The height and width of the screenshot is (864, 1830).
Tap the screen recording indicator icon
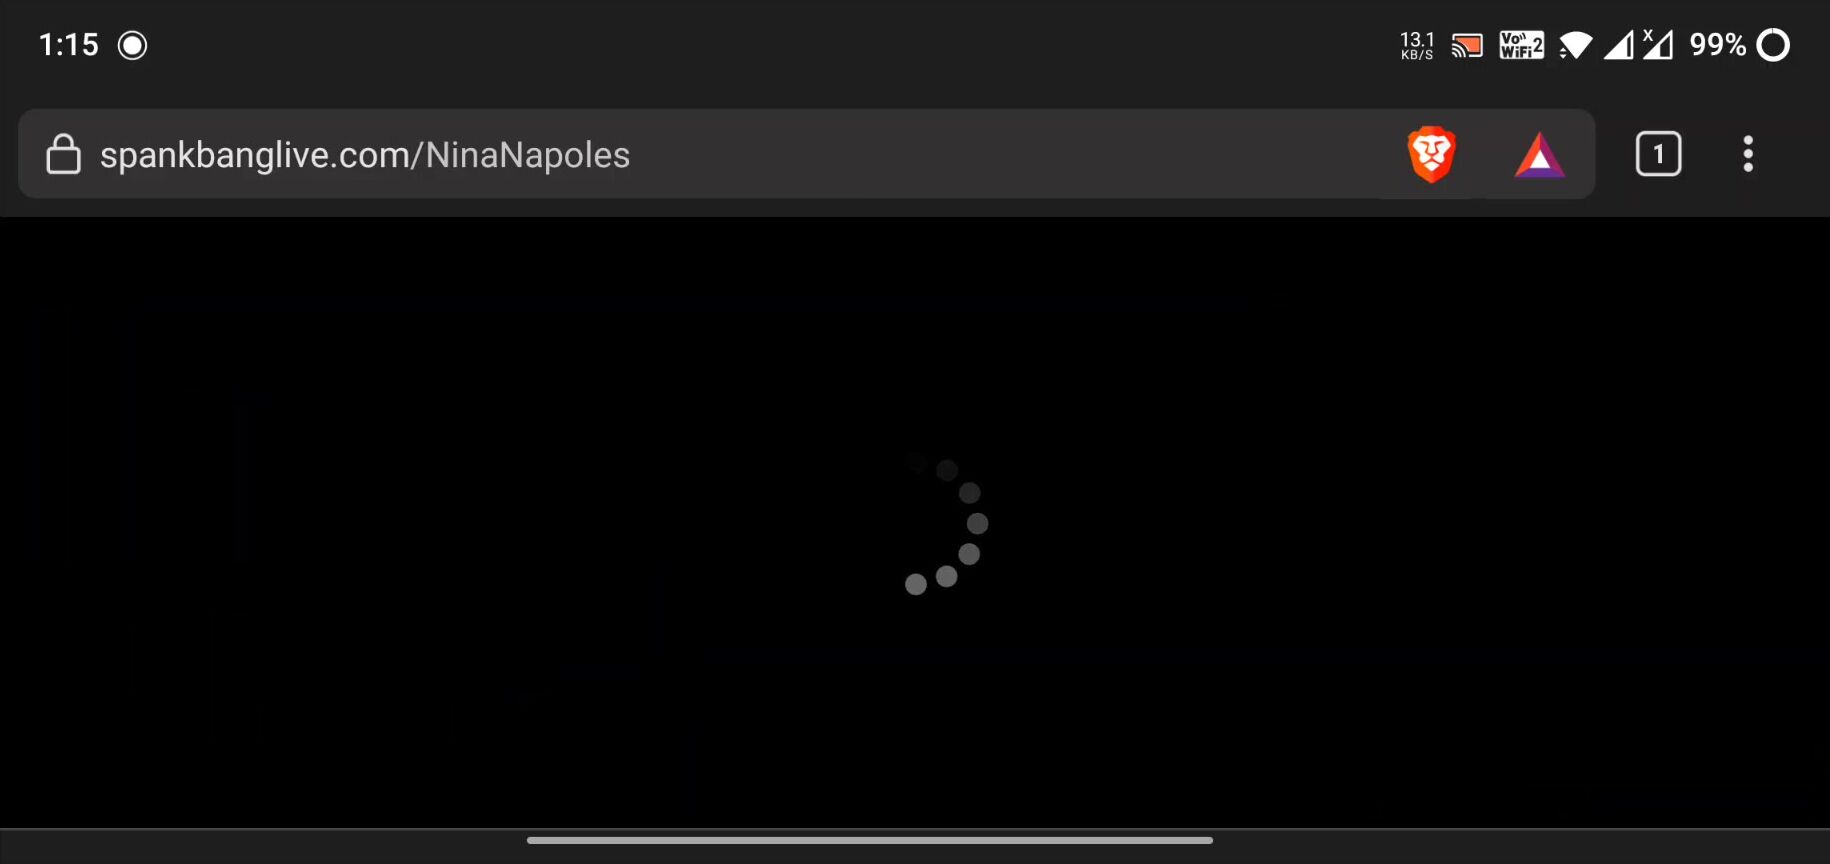[x=132, y=45]
